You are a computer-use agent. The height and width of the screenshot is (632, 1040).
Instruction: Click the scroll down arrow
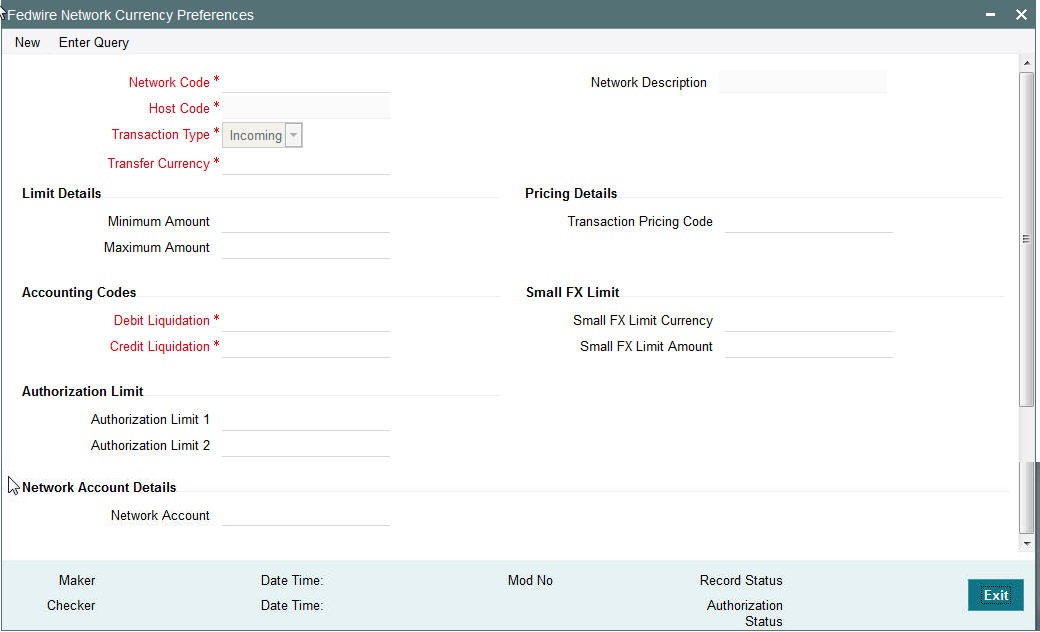1027,544
